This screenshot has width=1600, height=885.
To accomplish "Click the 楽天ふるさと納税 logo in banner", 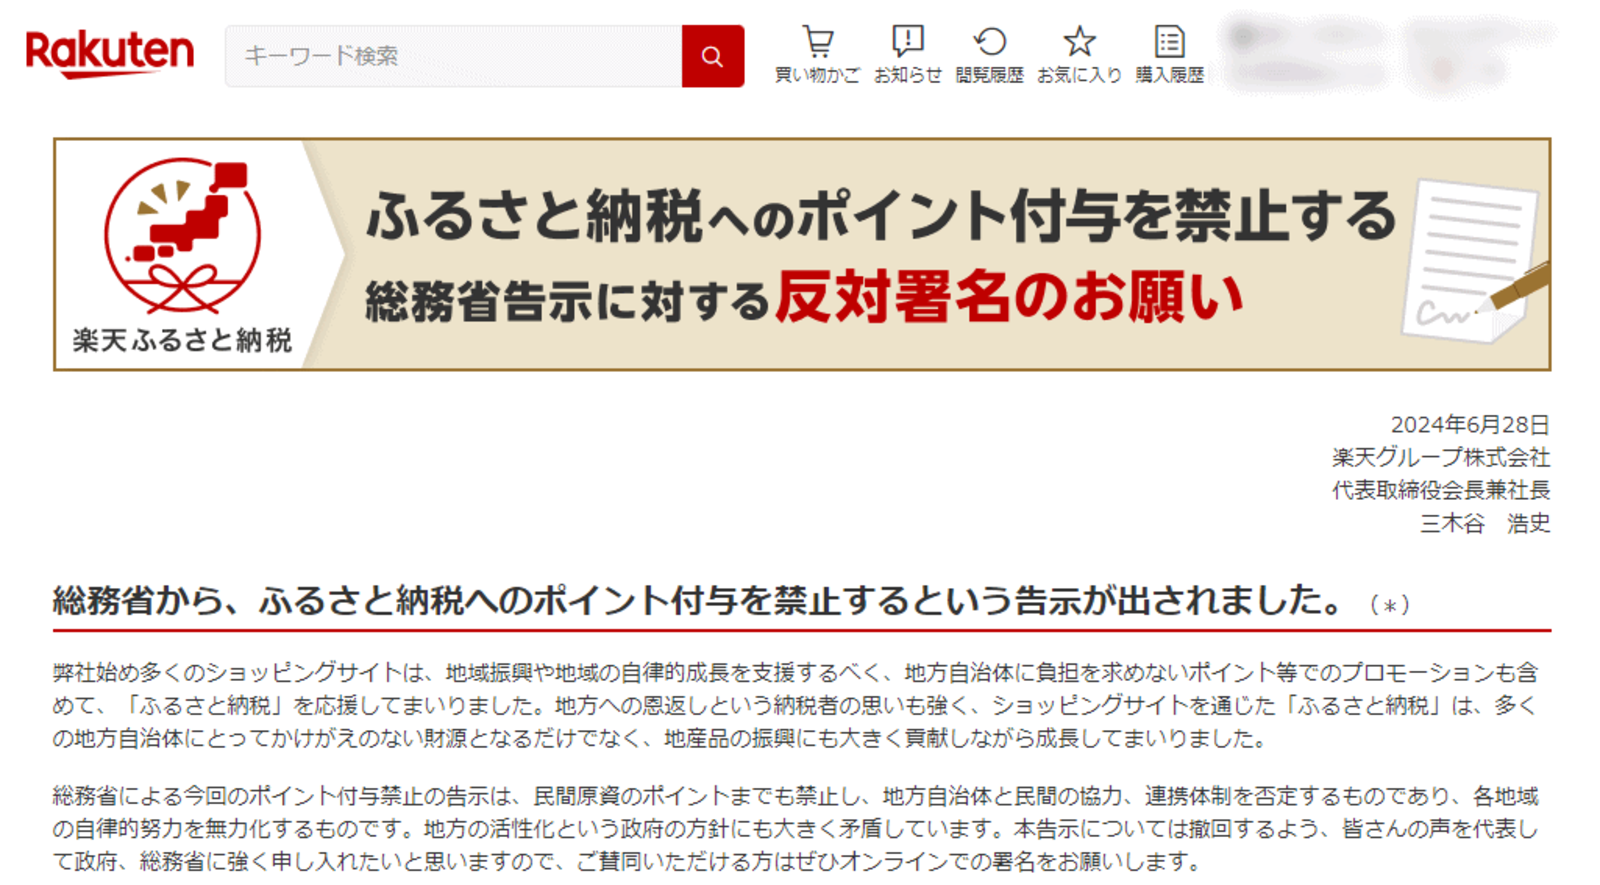I will point(182,255).
